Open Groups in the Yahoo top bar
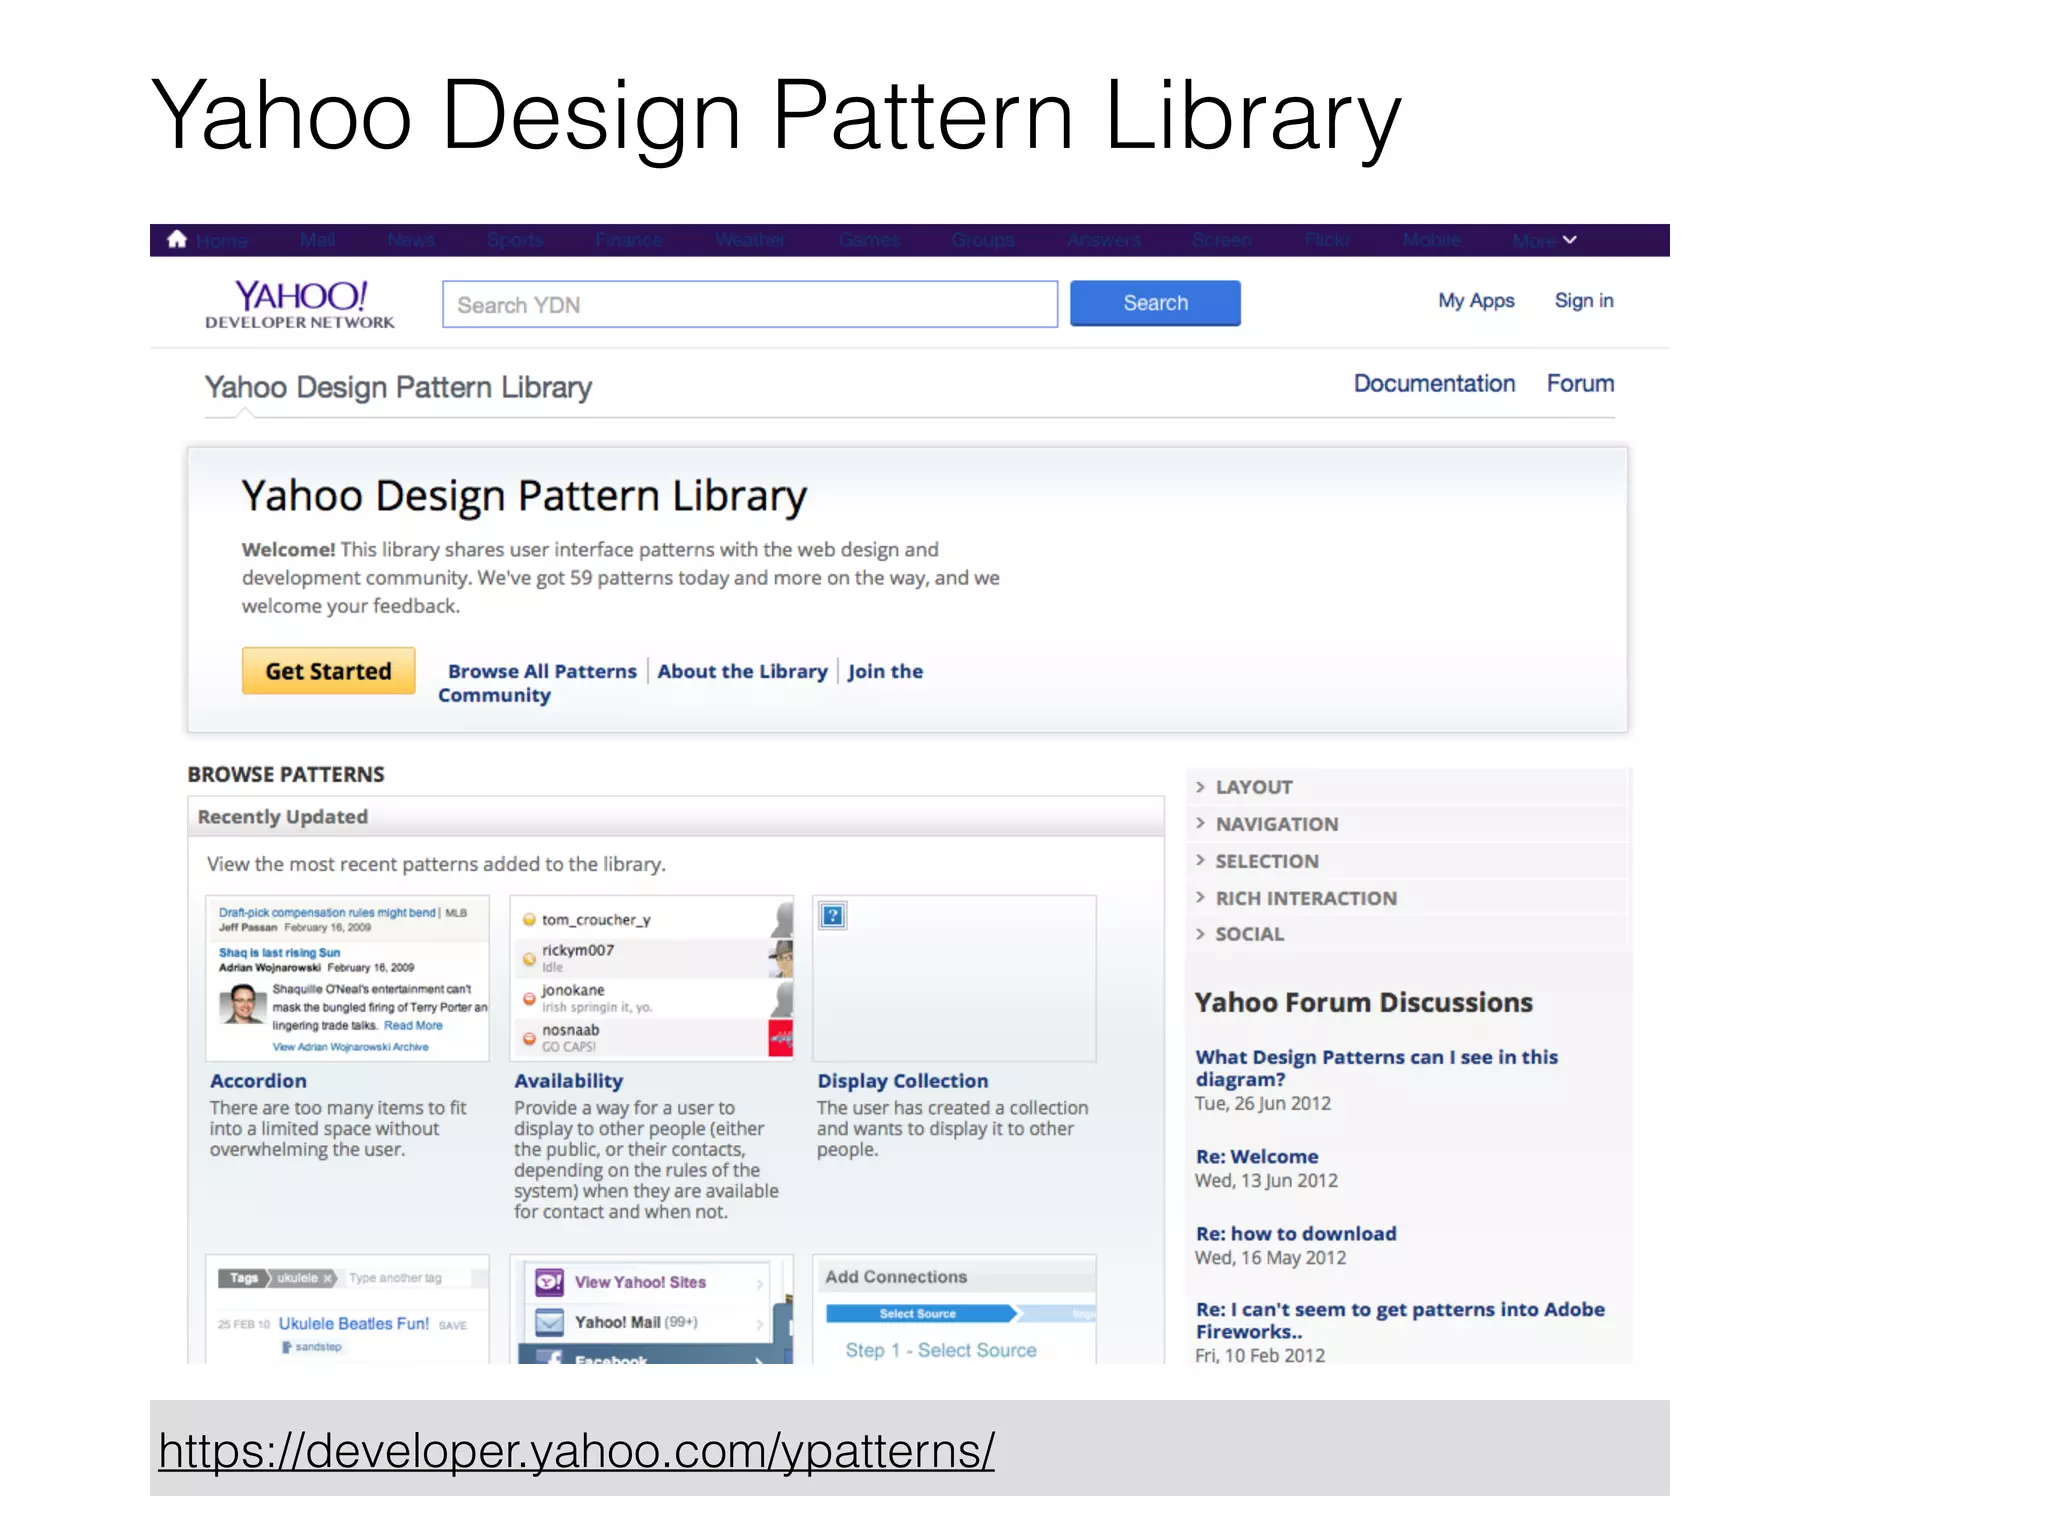This screenshot has width=2048, height=1536. click(983, 240)
